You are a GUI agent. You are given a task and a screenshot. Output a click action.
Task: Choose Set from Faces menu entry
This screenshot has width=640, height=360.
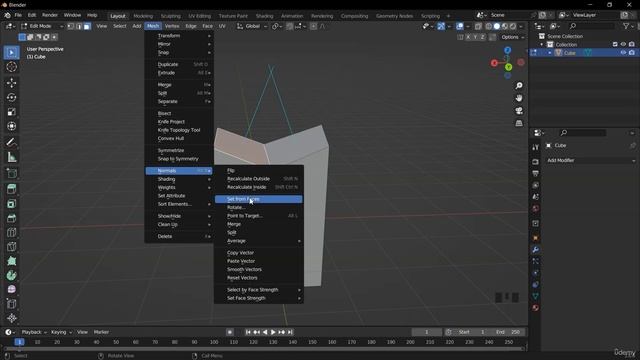coord(259,199)
